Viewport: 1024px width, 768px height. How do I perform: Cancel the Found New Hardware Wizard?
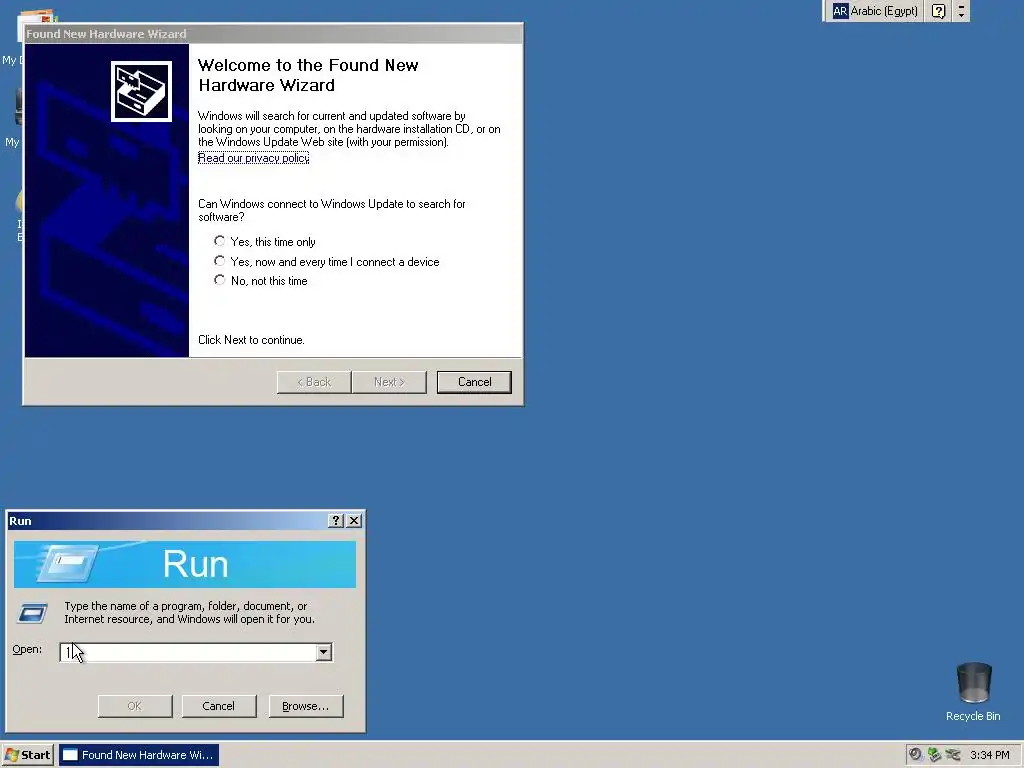coord(474,382)
